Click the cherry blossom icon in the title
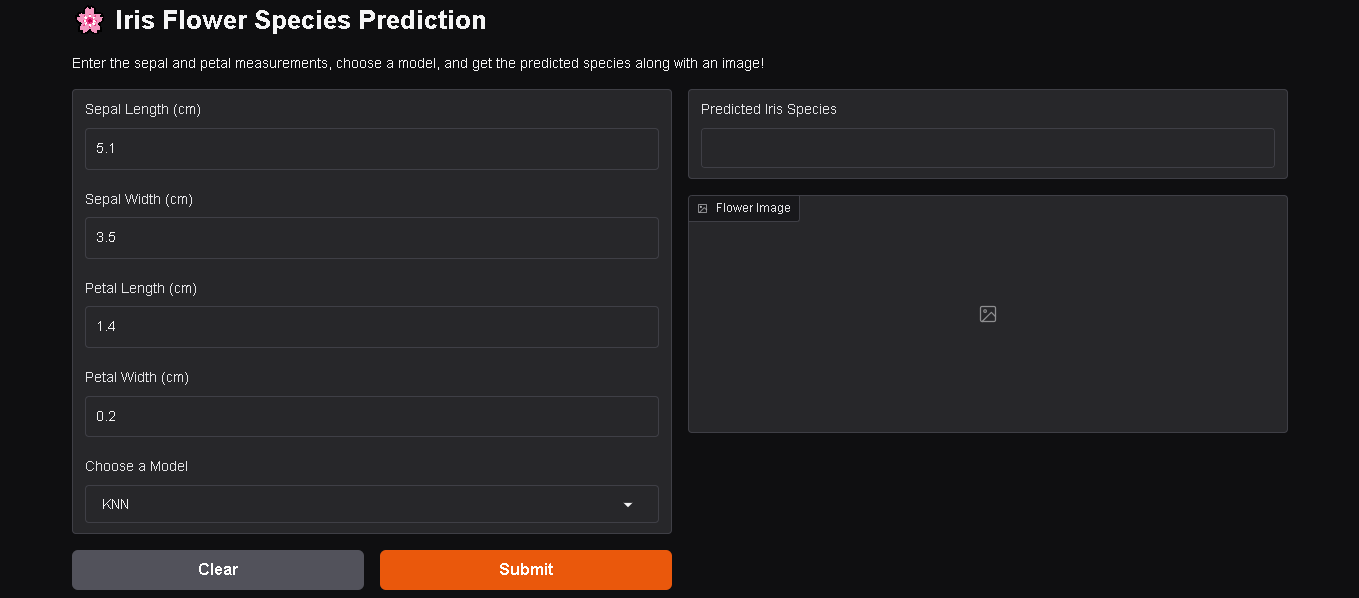The width and height of the screenshot is (1359, 598). [90, 20]
